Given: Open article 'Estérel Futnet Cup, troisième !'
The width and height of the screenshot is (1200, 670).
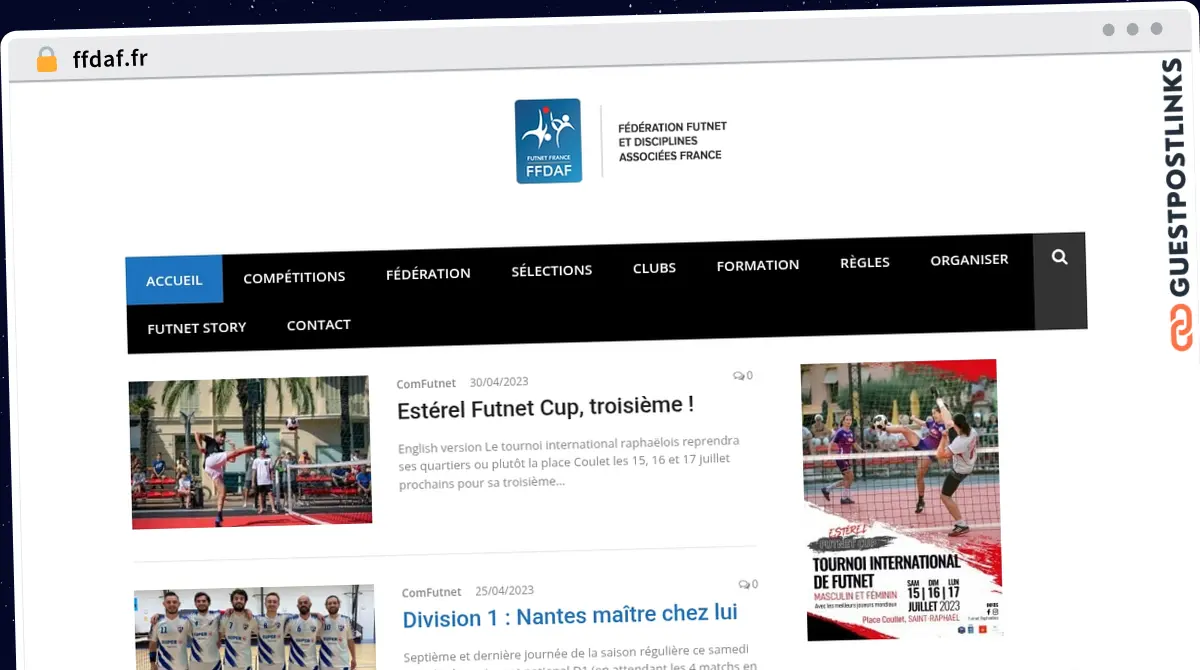Looking at the screenshot, I should (x=545, y=406).
